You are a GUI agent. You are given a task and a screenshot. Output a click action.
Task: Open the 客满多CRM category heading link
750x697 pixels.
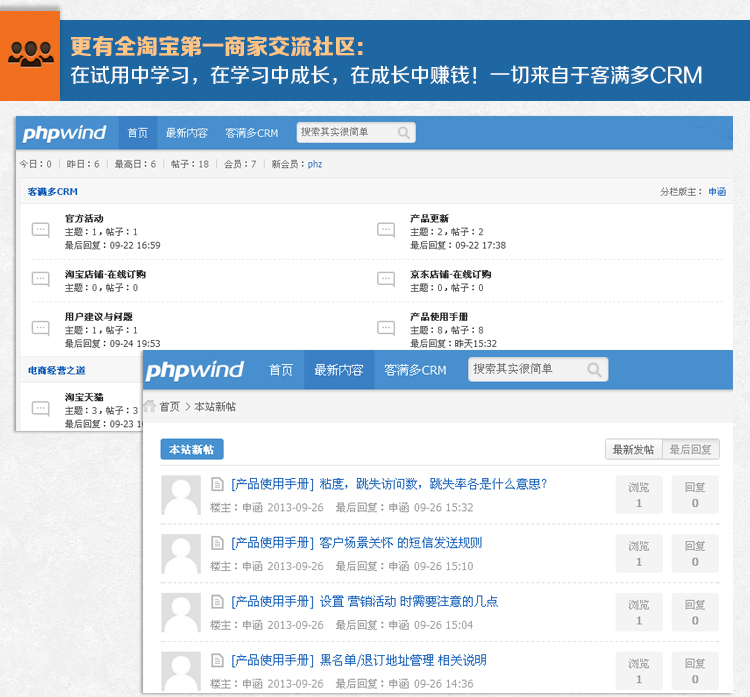(x=53, y=192)
